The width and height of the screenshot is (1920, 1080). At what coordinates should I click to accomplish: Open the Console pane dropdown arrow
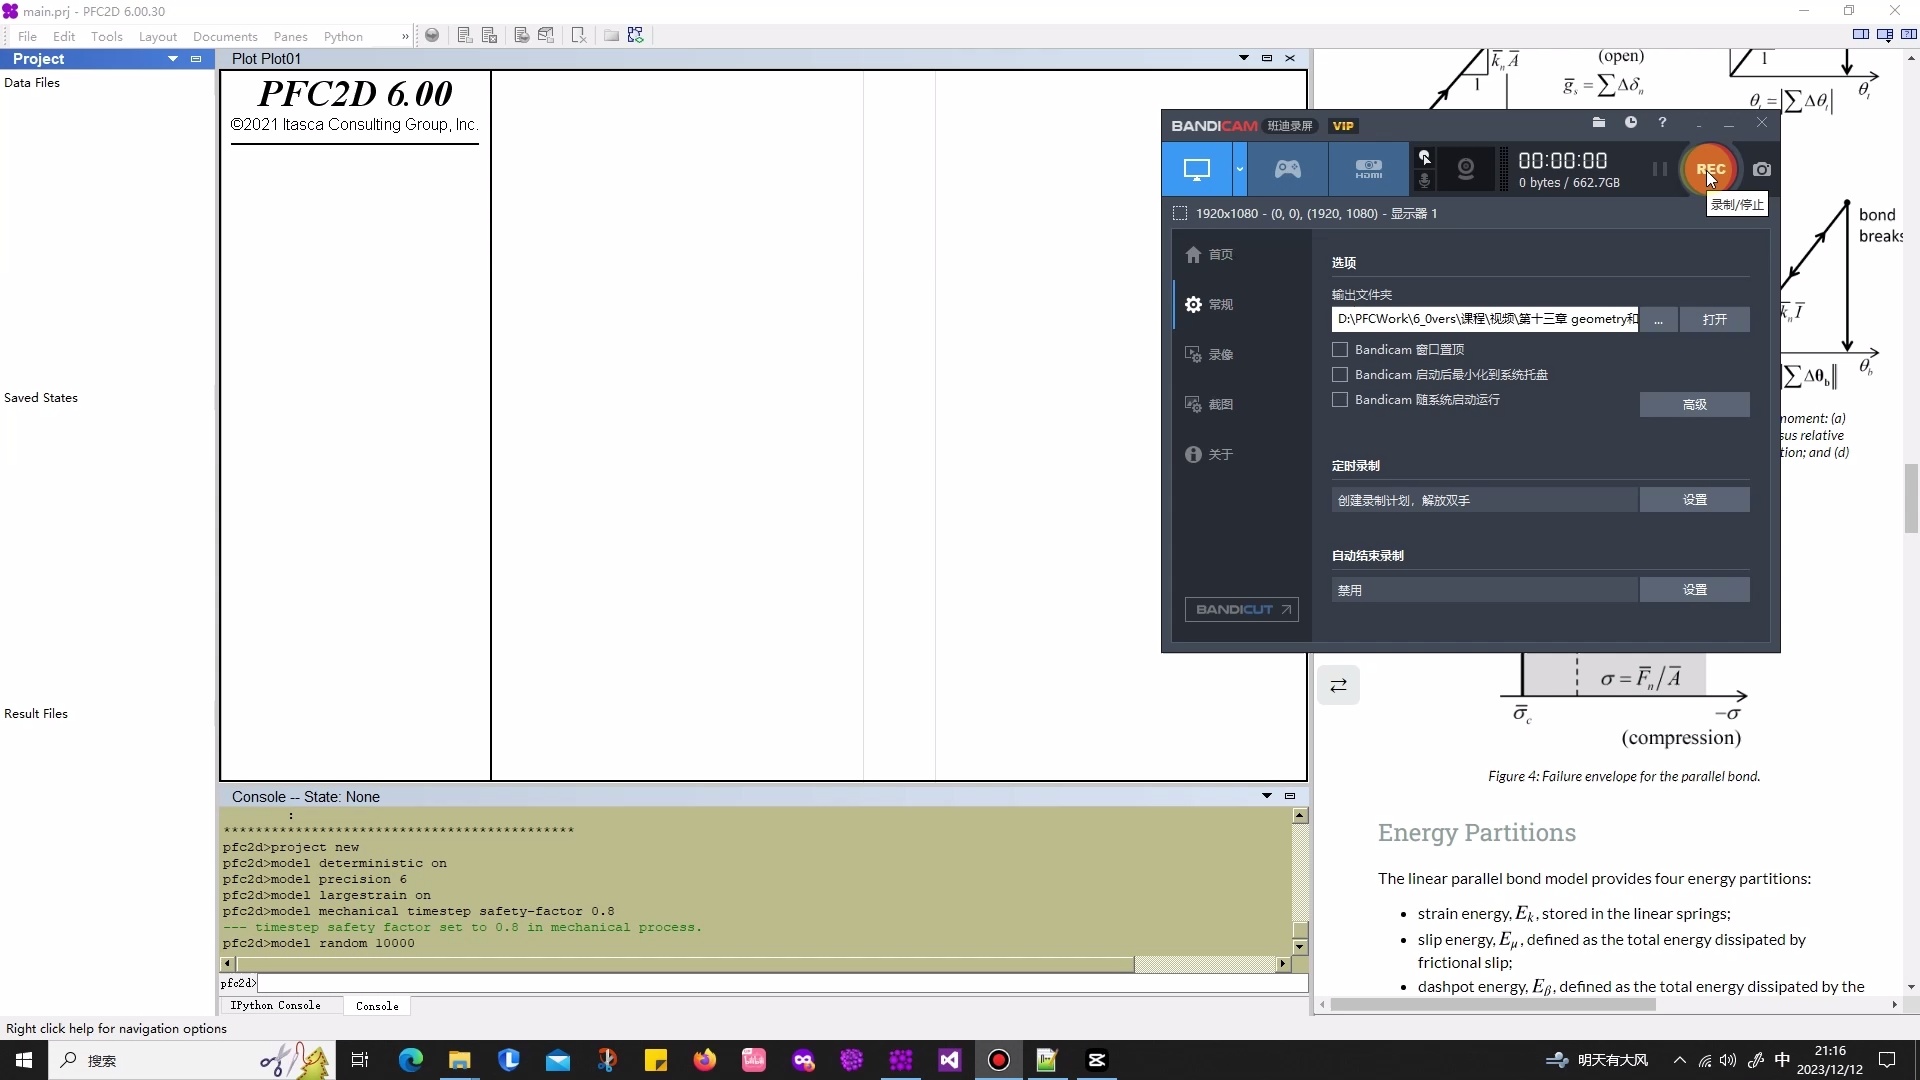[x=1266, y=796]
